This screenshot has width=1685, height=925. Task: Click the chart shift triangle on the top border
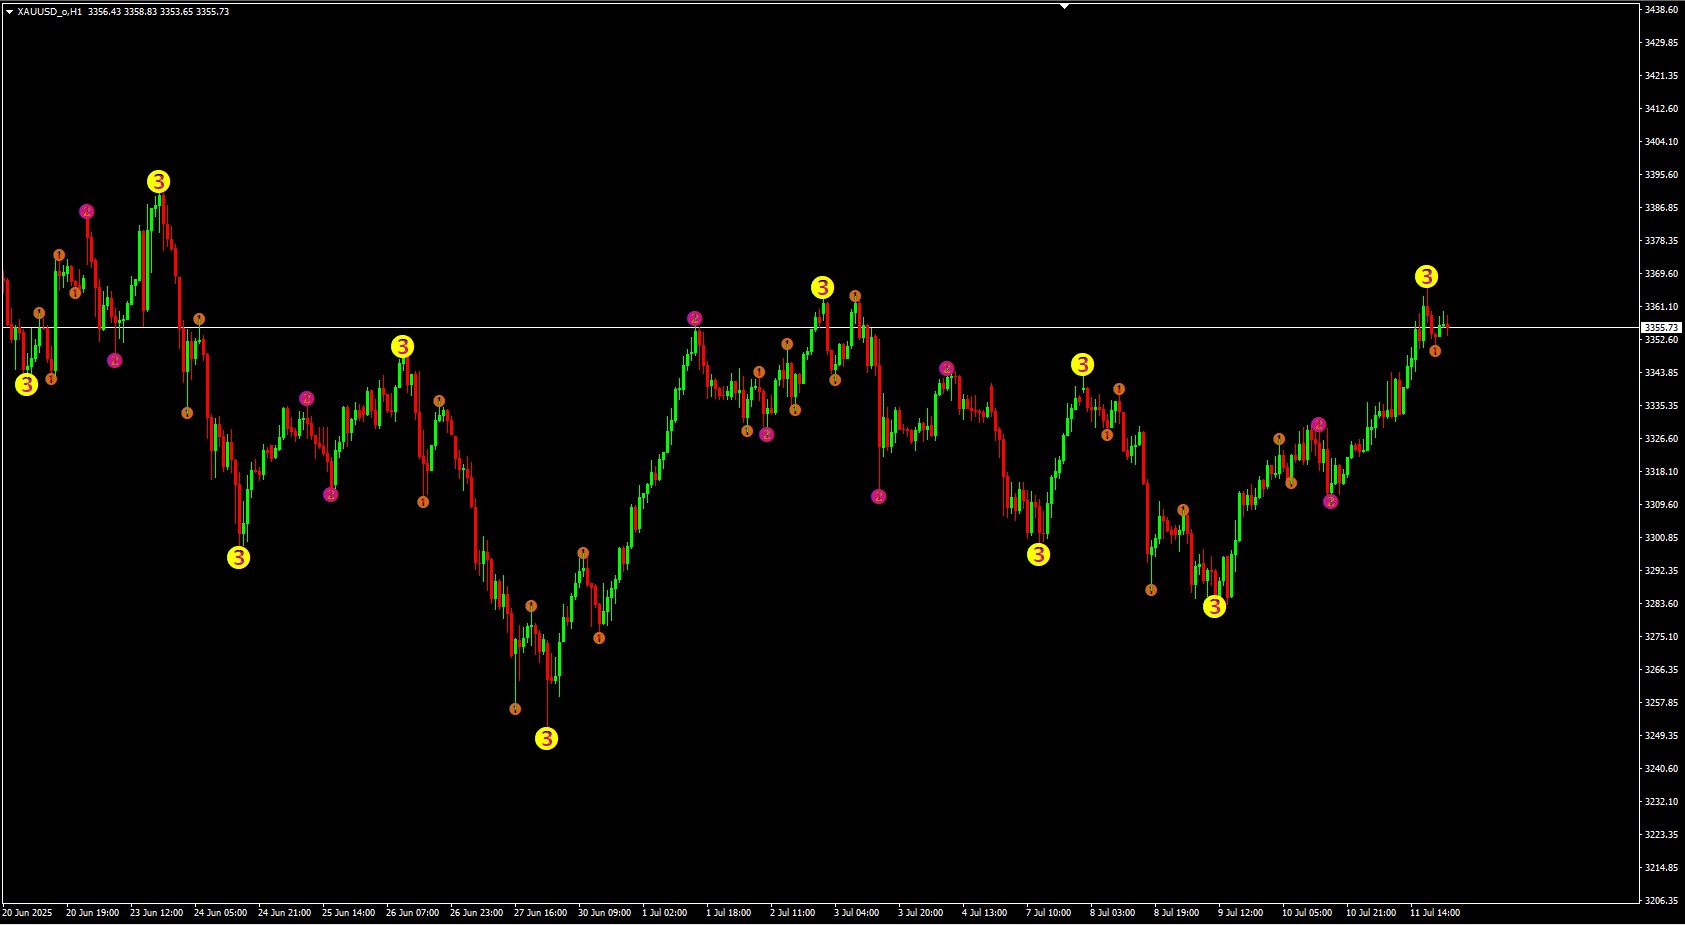(1064, 6)
